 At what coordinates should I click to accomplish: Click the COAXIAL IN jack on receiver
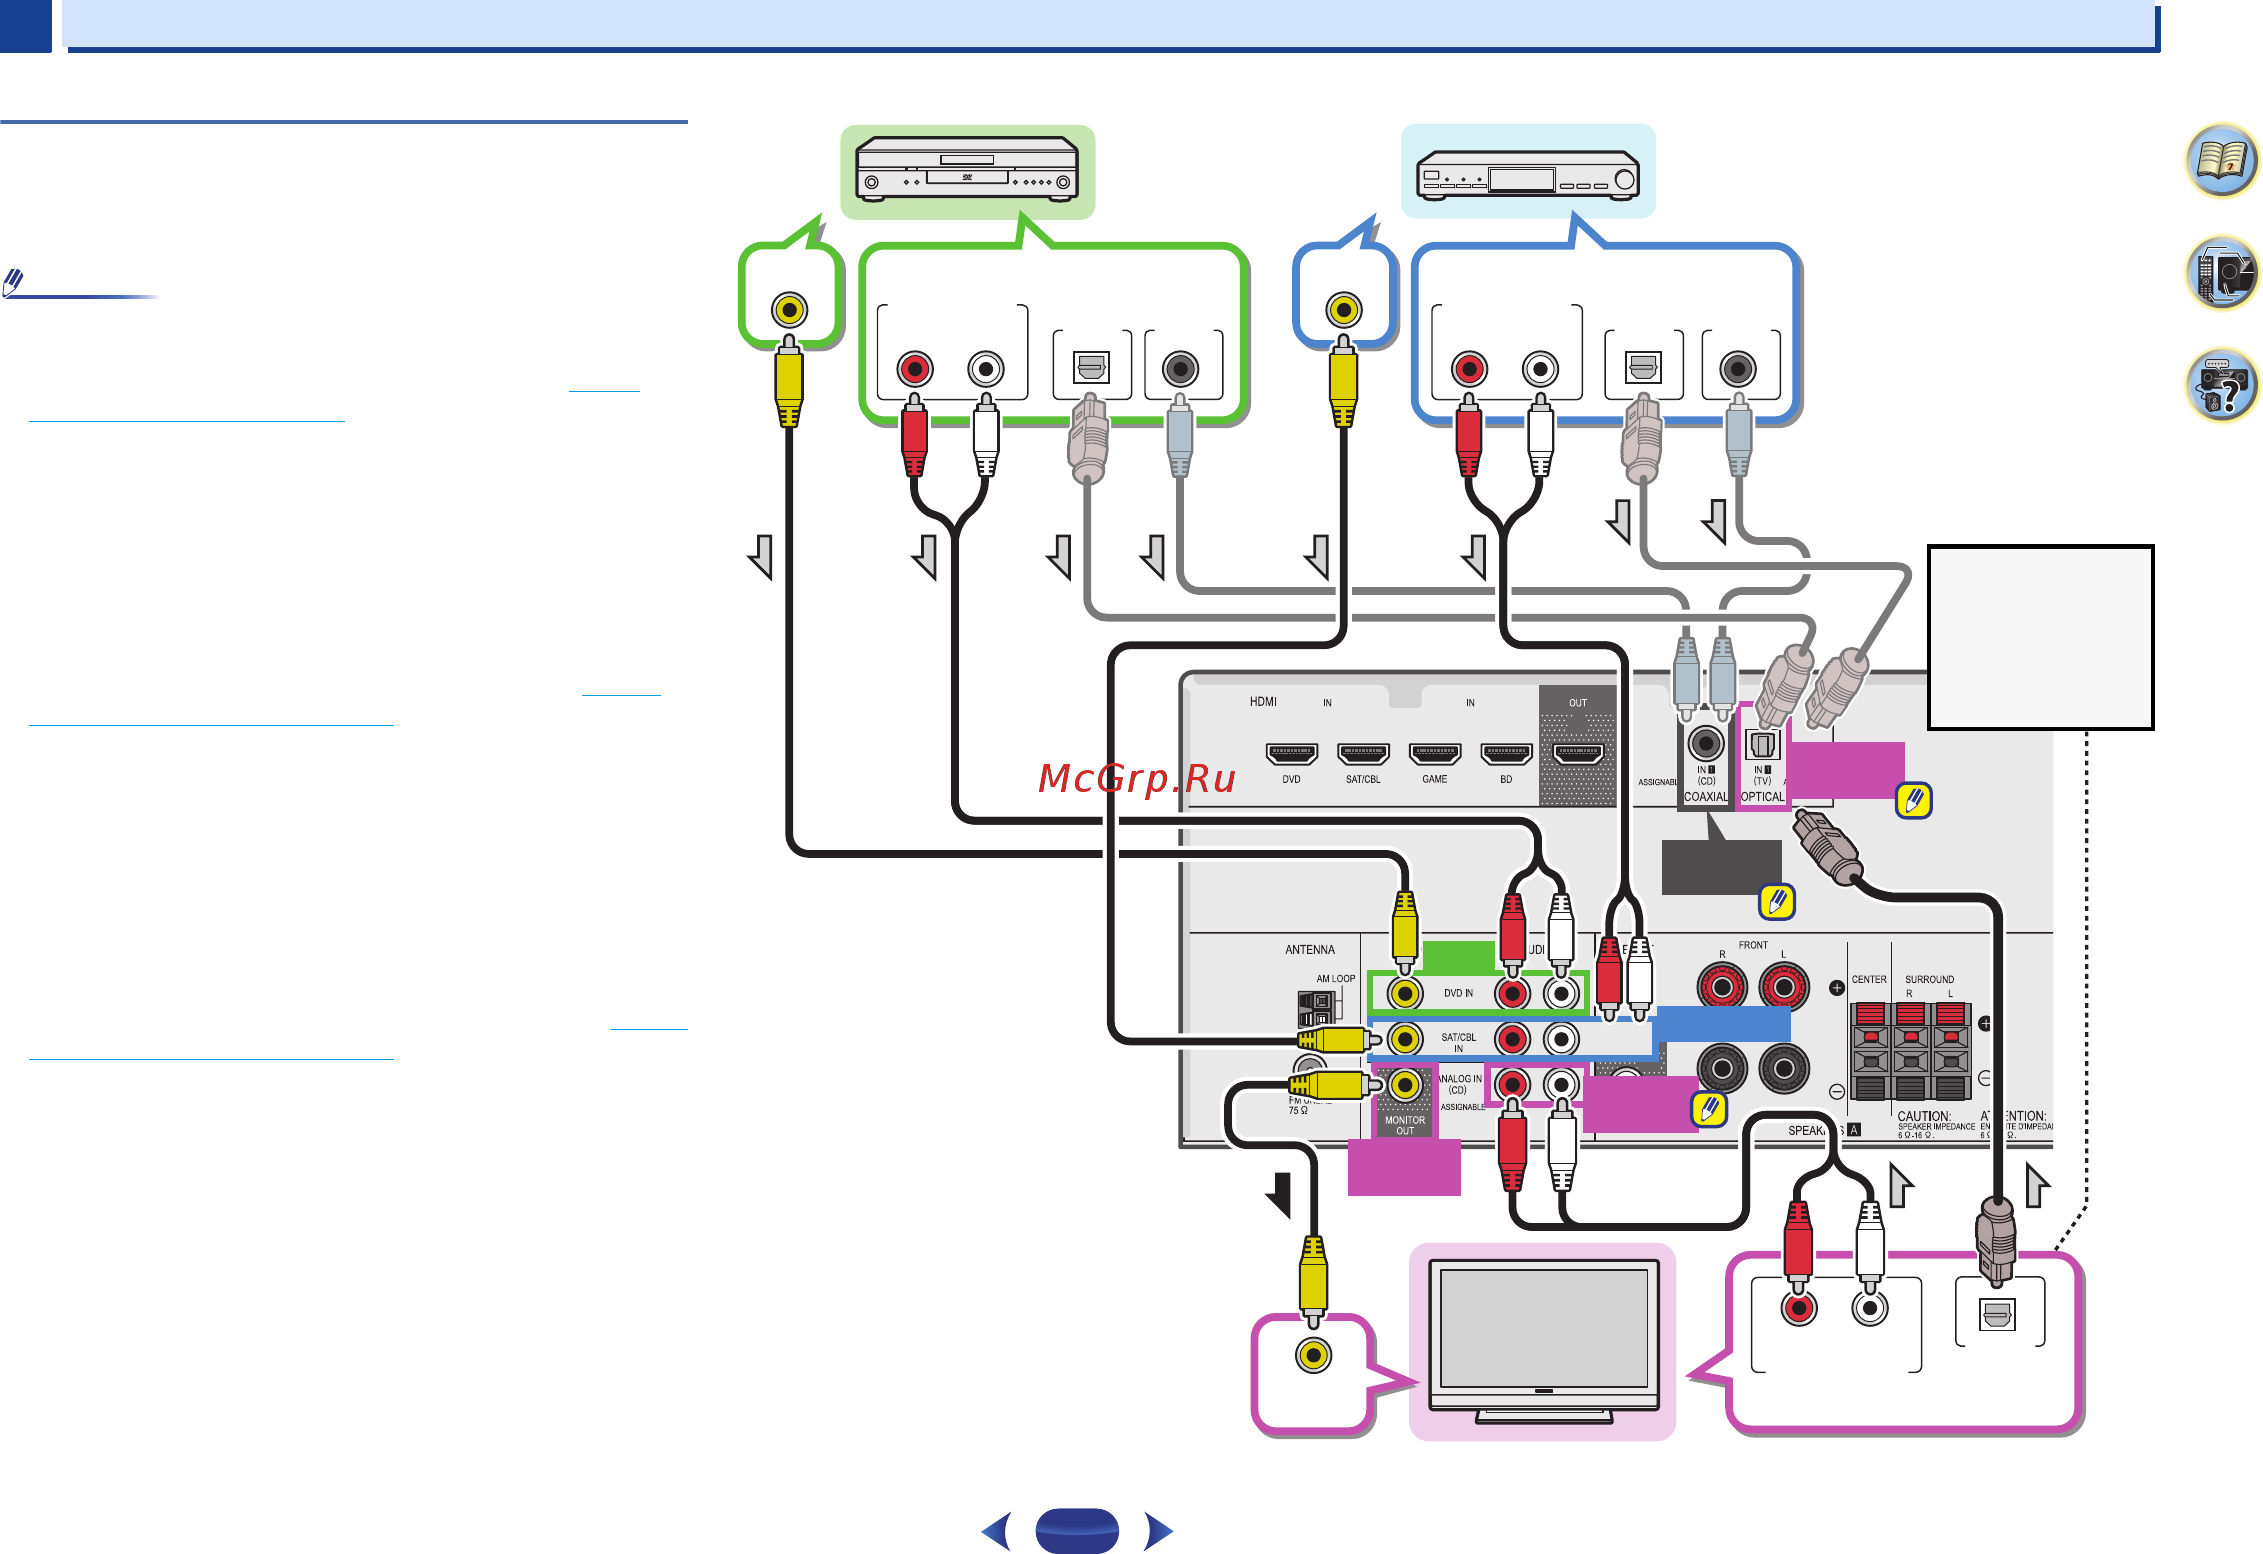click(x=1706, y=743)
